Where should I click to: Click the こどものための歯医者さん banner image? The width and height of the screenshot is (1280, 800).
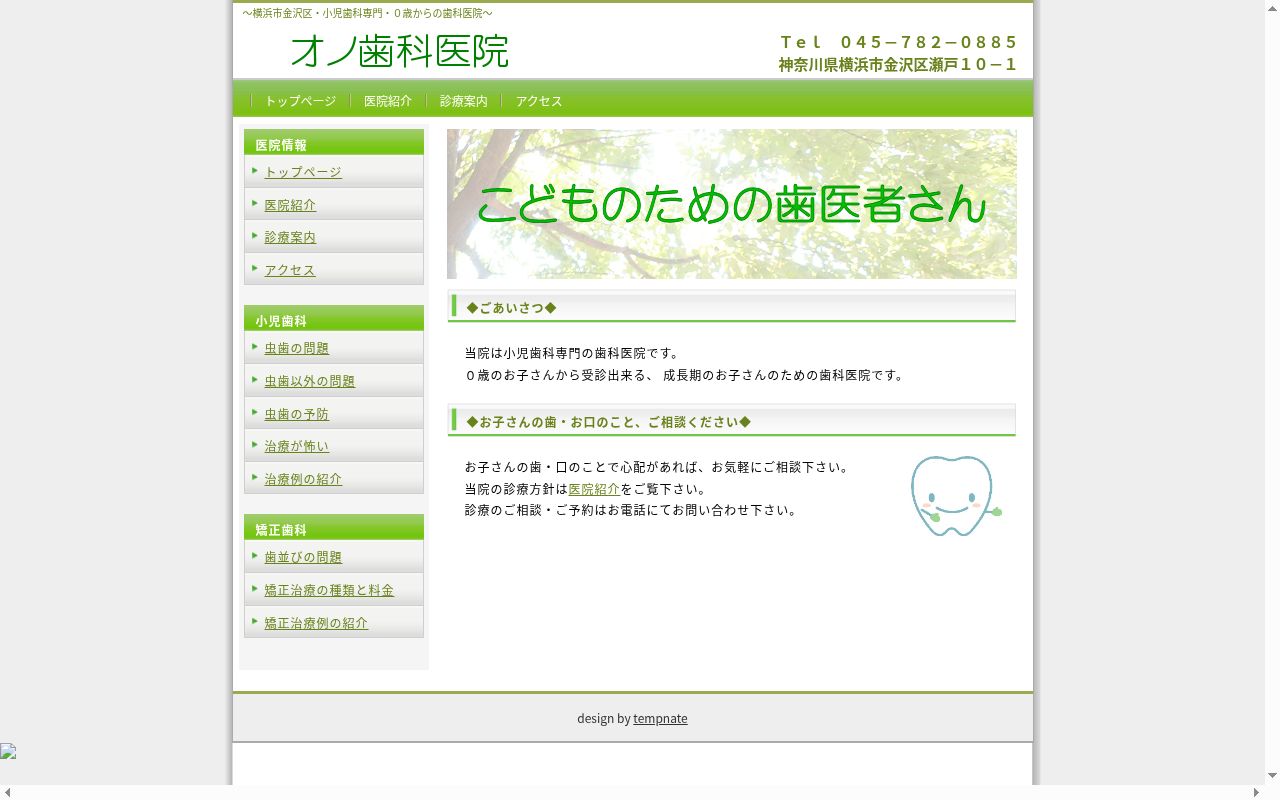click(x=732, y=204)
